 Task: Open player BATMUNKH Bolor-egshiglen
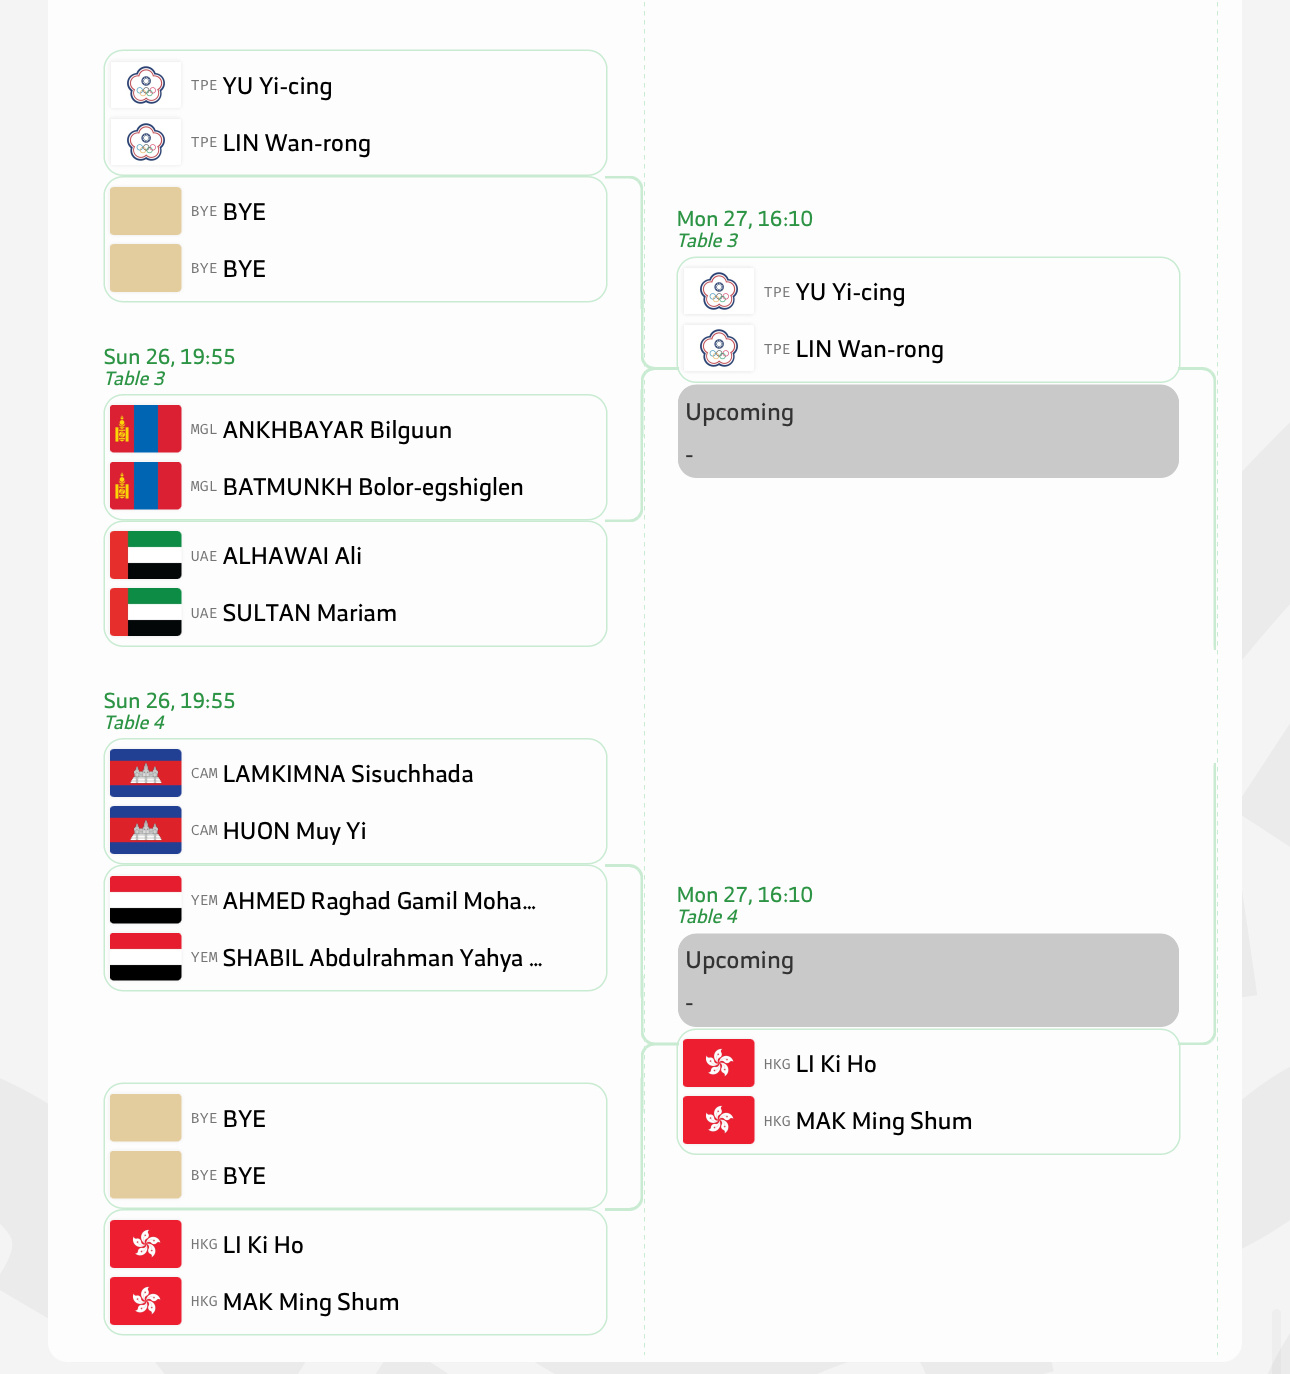point(372,487)
